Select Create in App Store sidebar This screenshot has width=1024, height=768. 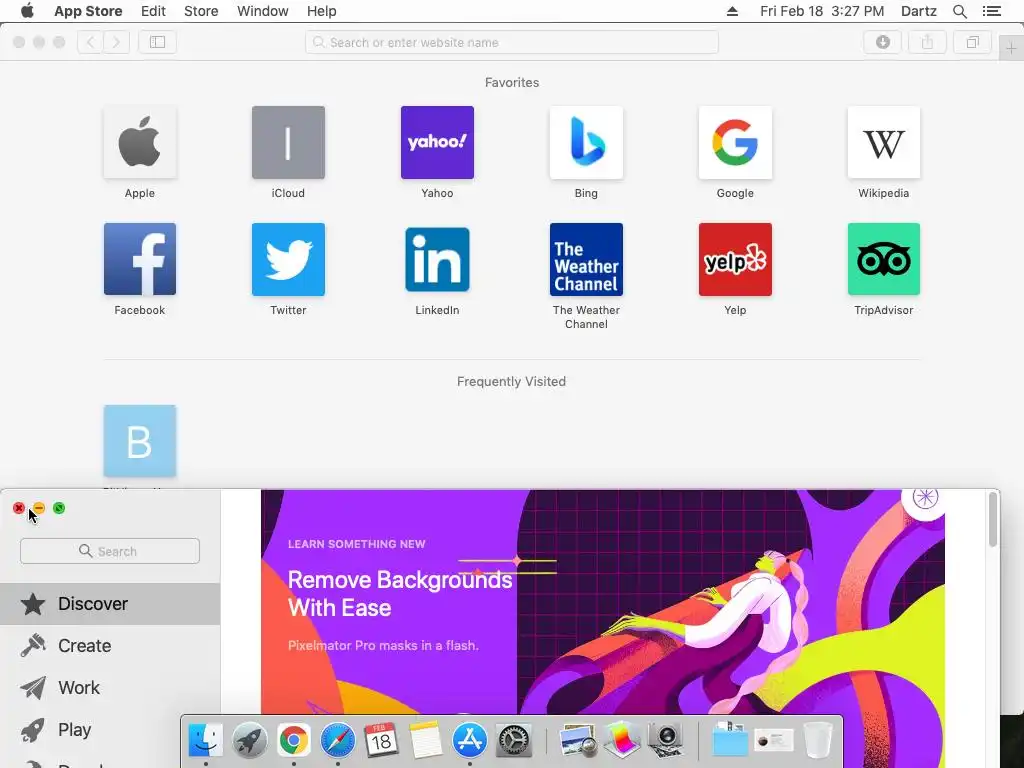[x=110, y=646]
